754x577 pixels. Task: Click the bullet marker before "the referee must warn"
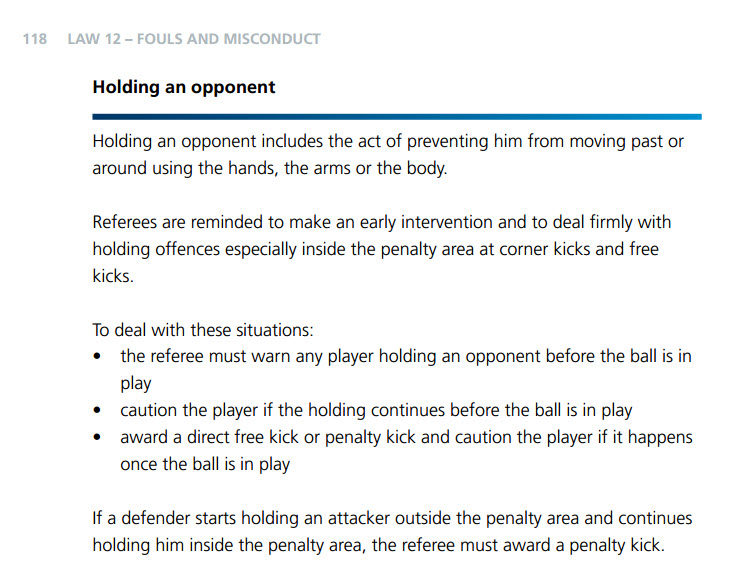[x=97, y=357]
